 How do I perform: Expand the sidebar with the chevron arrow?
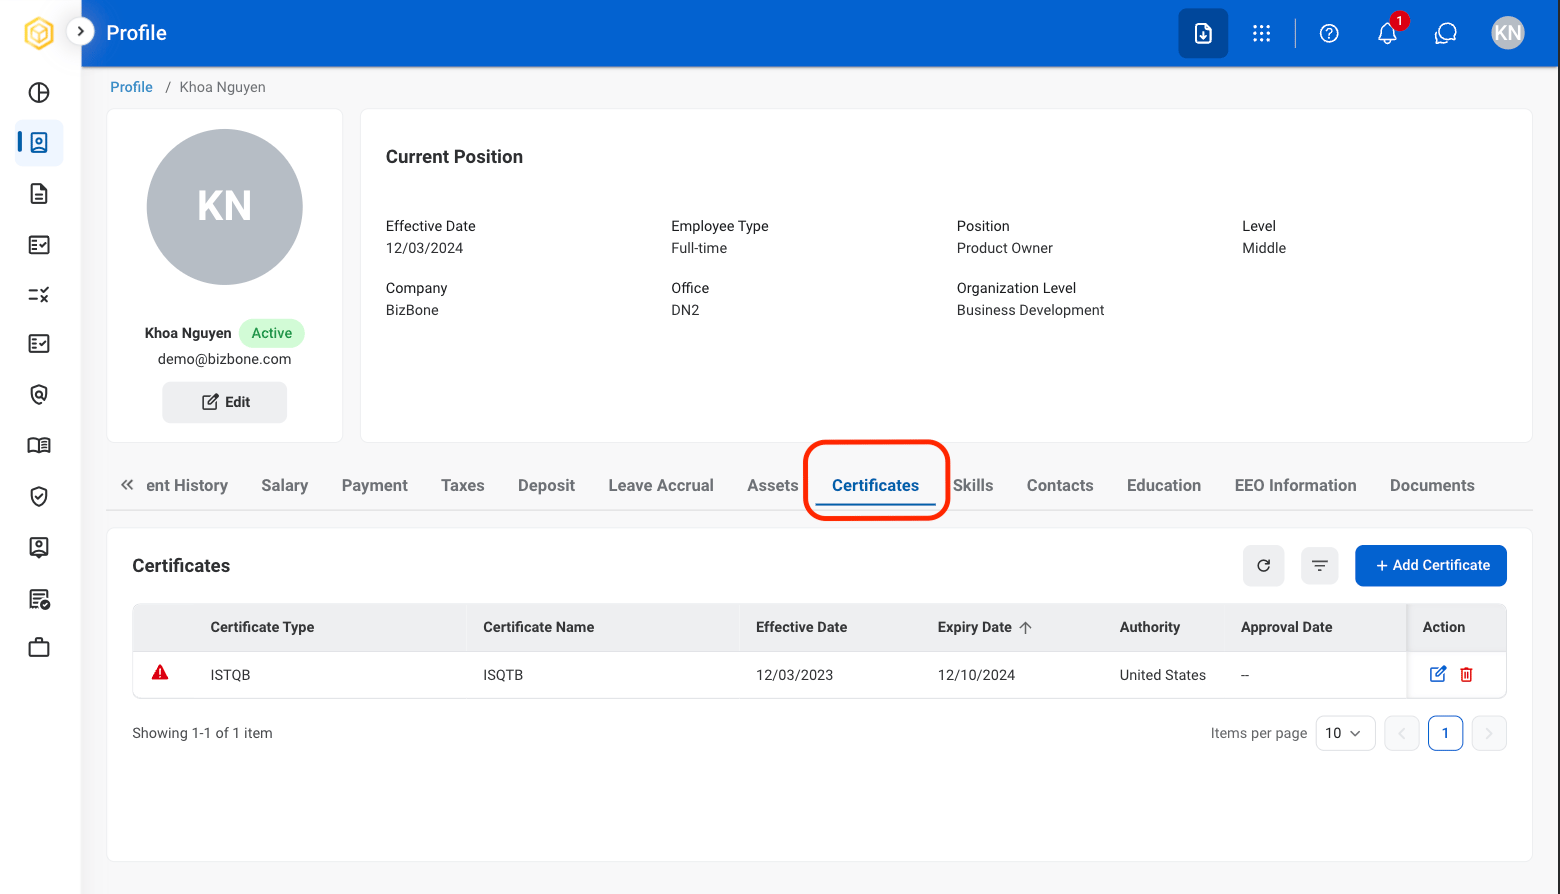click(80, 31)
